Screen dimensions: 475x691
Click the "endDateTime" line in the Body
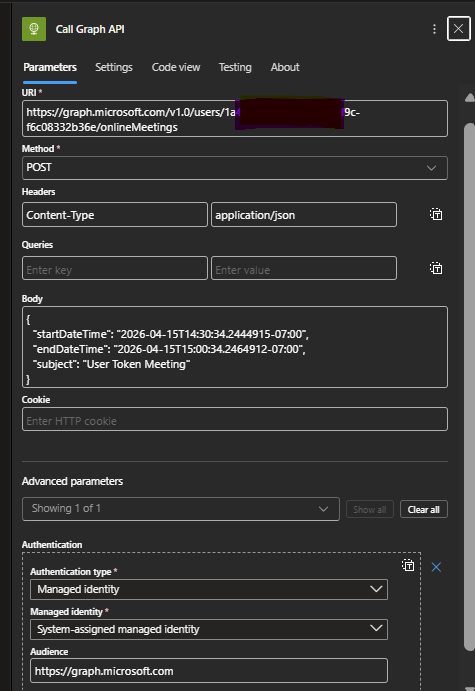click(169, 349)
